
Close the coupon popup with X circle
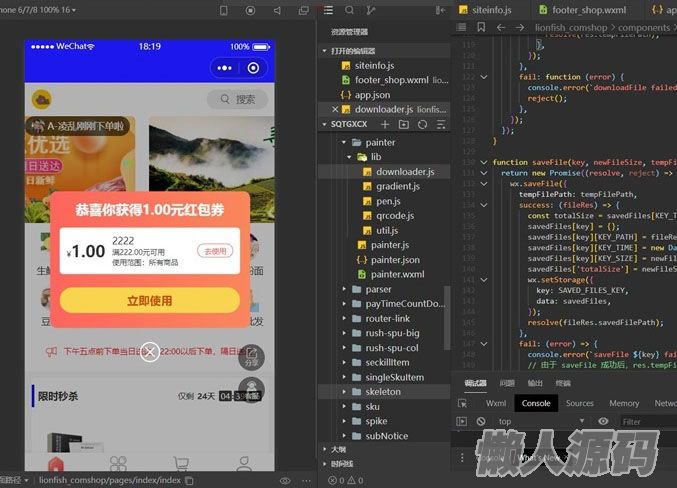pos(150,352)
